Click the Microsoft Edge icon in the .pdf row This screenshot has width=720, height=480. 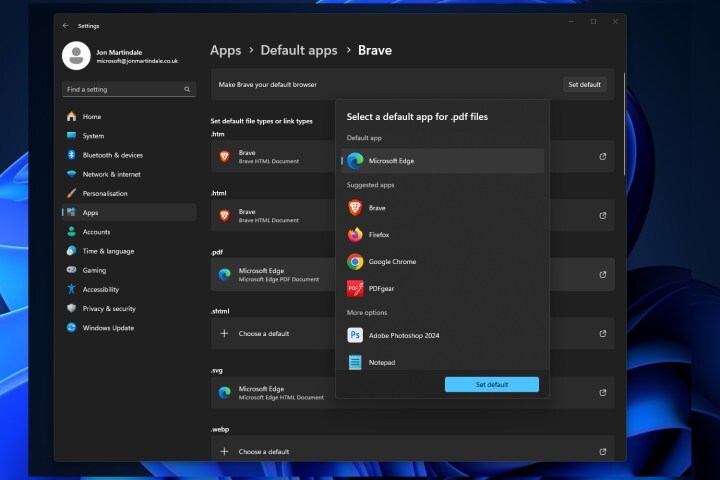coord(225,275)
